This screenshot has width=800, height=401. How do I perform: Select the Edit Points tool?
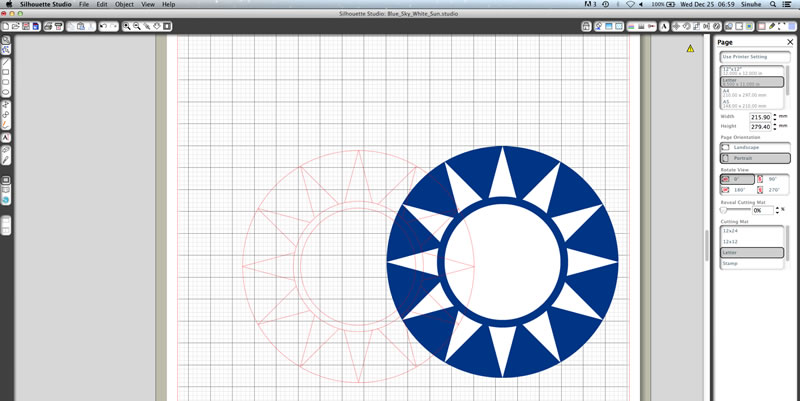point(6,49)
